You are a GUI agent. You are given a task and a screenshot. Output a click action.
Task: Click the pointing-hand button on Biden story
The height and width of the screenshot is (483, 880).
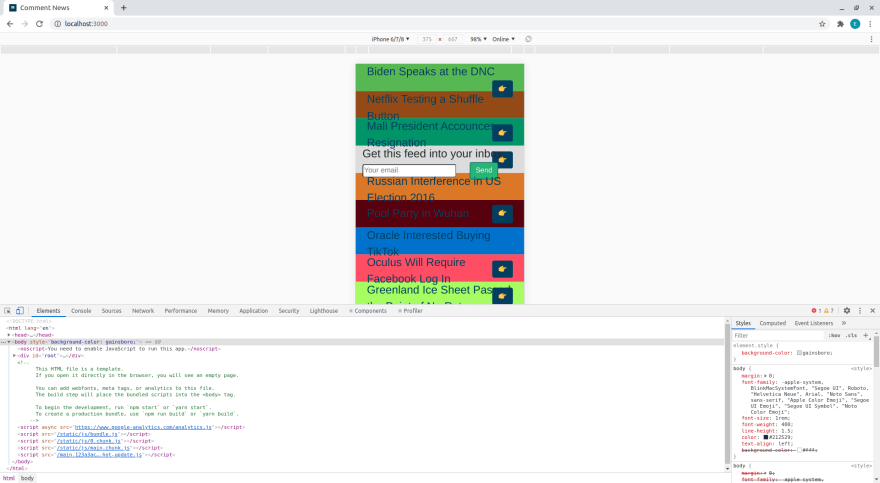click(502, 89)
